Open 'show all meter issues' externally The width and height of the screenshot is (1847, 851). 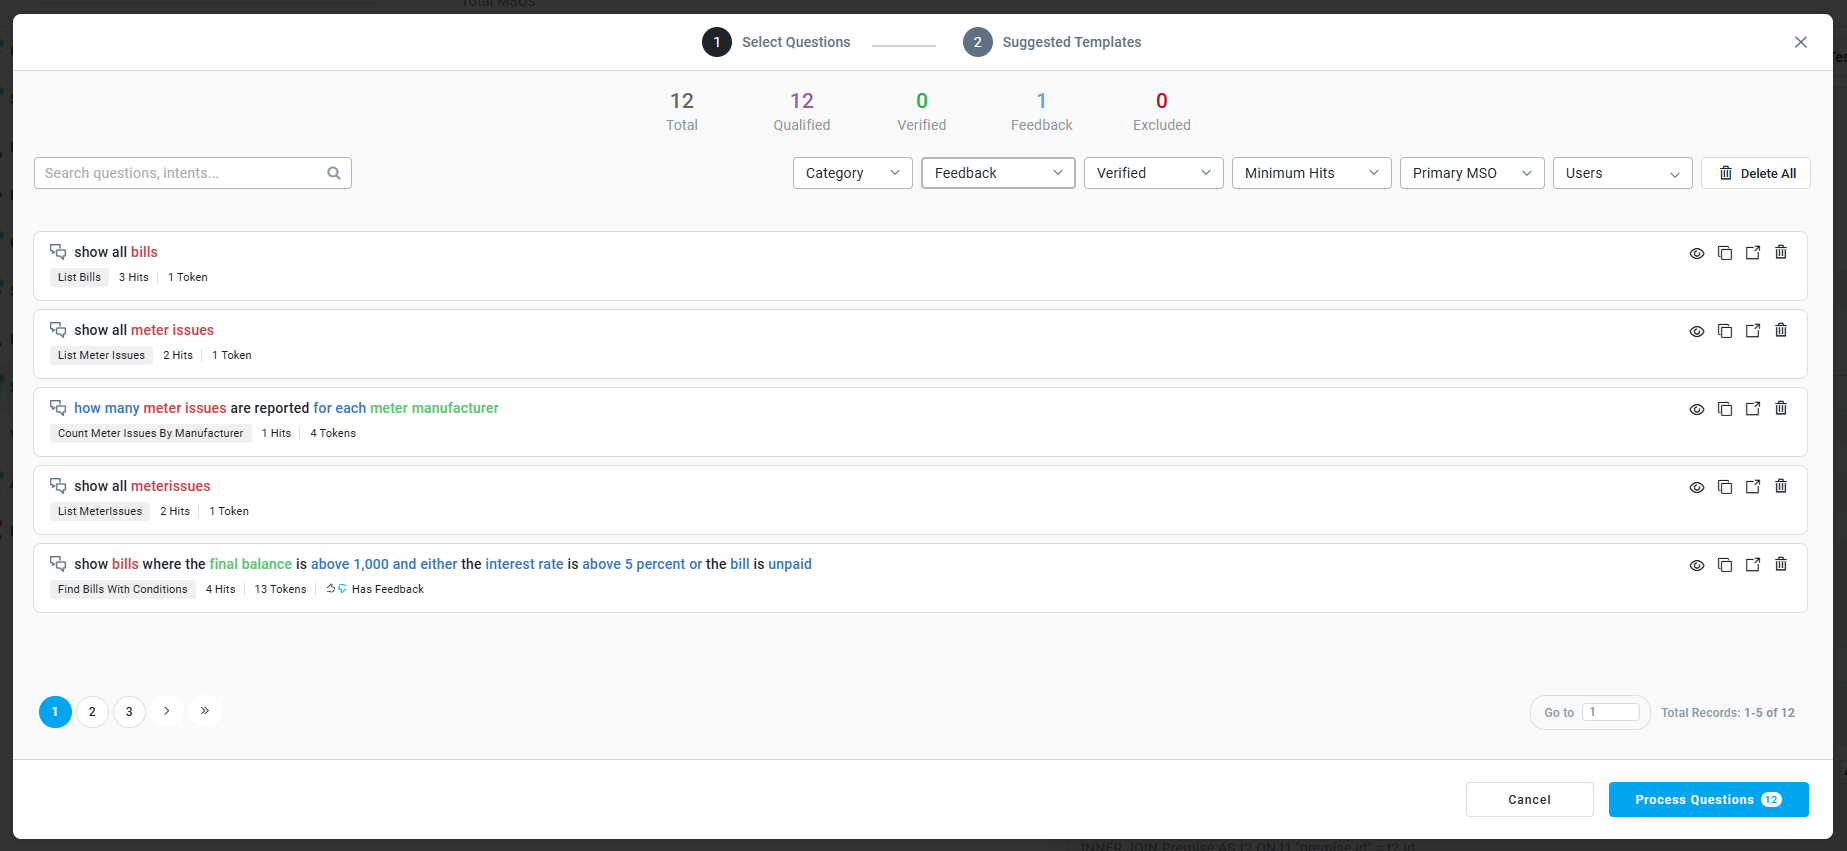(x=1753, y=331)
